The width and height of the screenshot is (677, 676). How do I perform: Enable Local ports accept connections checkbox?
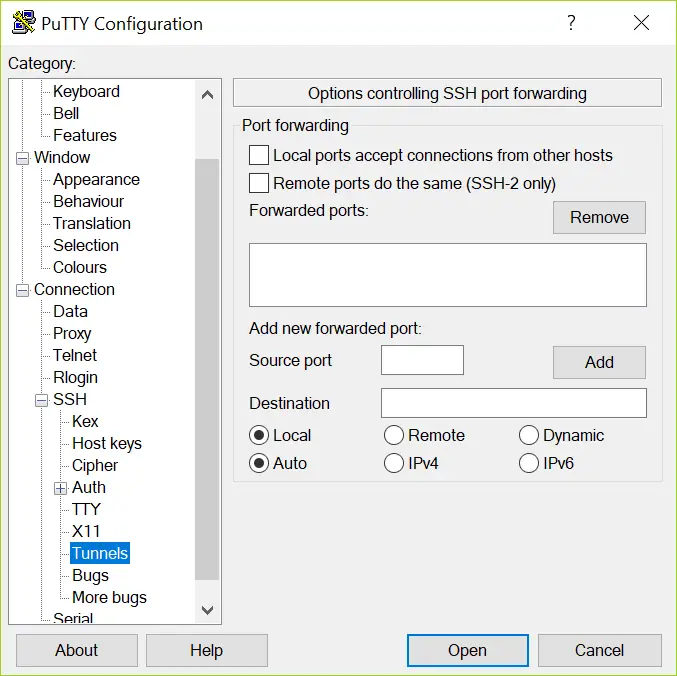259,155
